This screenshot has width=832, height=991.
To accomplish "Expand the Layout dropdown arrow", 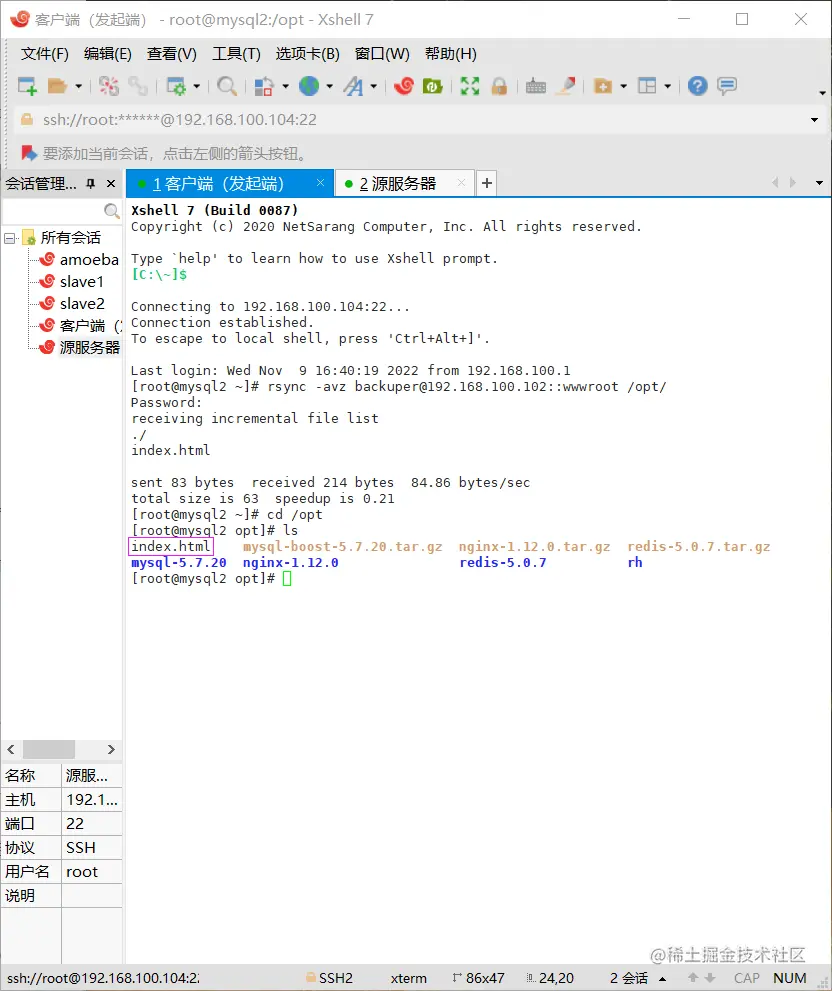I will 668,86.
